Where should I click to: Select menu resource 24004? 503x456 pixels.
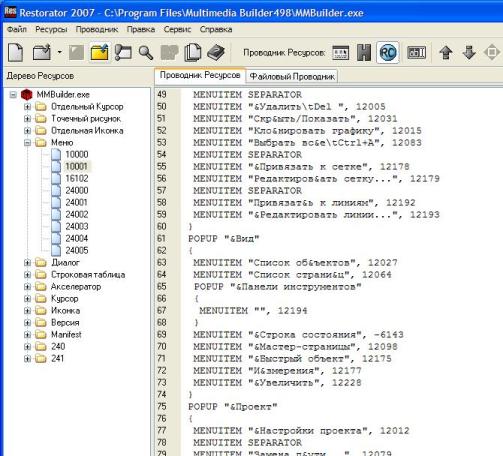77,238
